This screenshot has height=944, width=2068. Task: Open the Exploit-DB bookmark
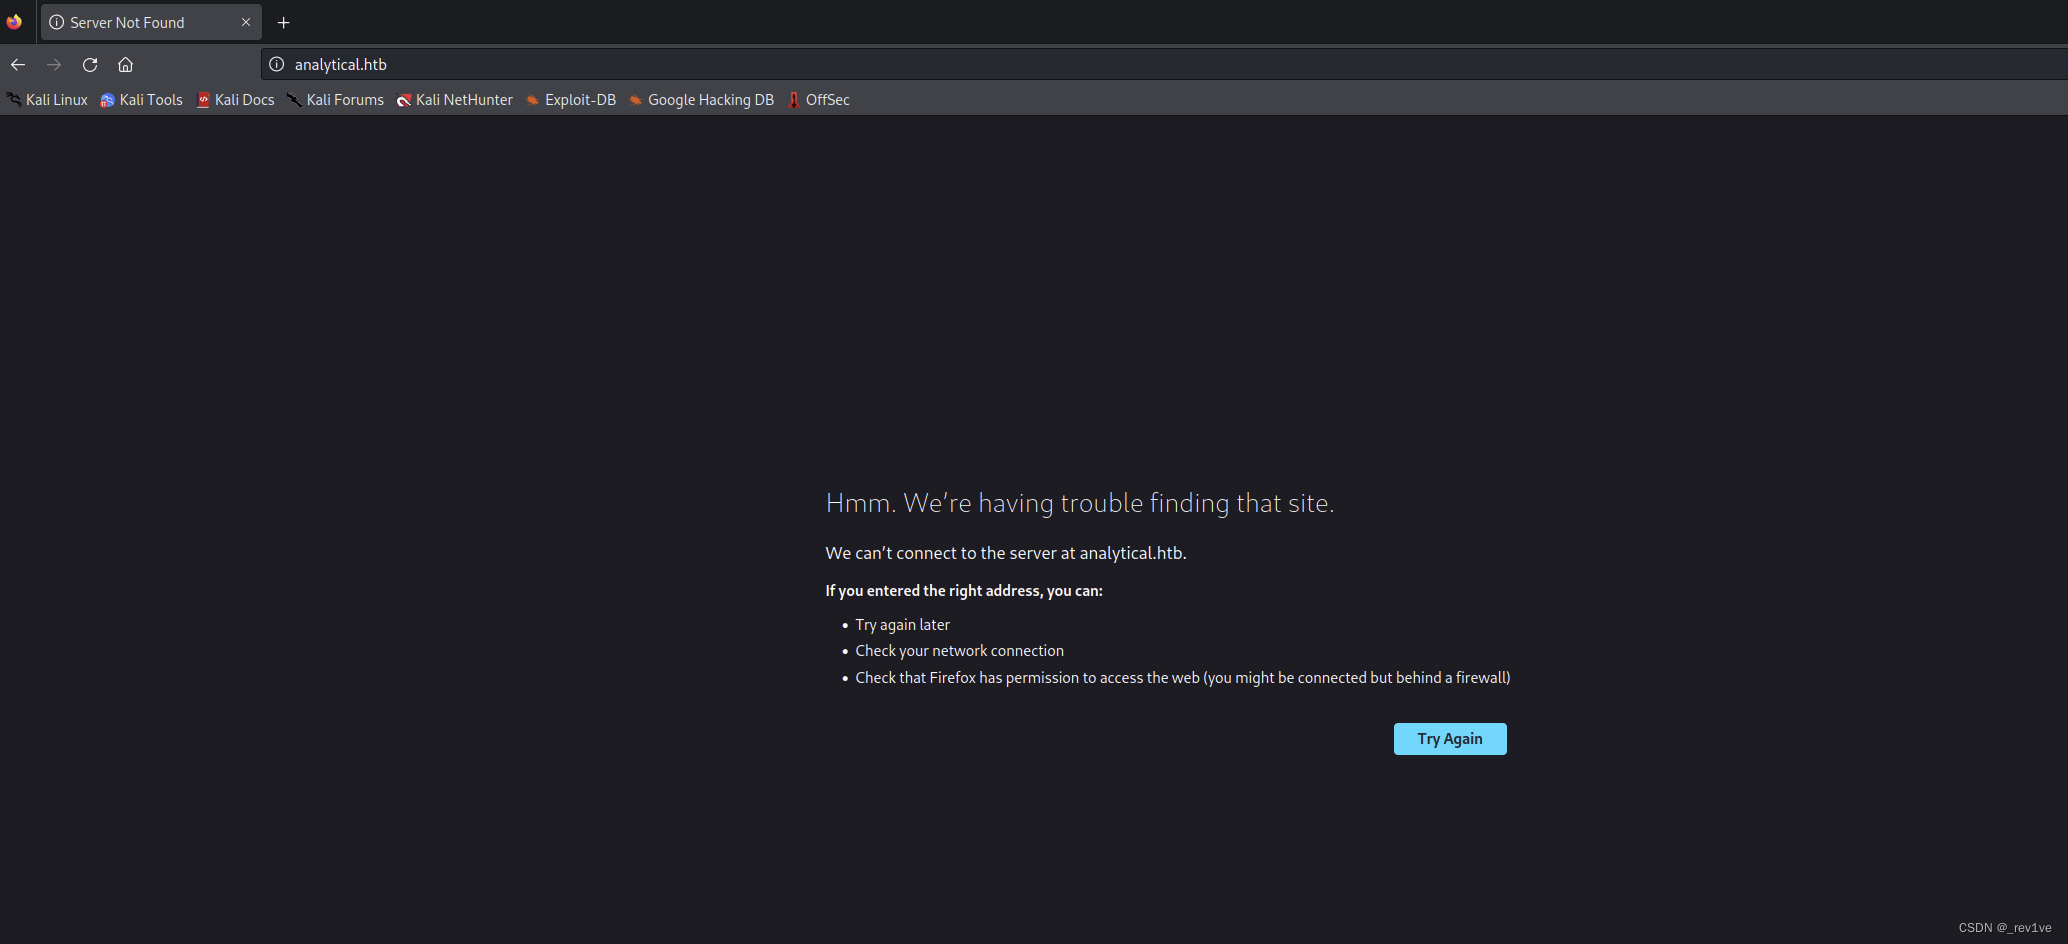[x=571, y=100]
